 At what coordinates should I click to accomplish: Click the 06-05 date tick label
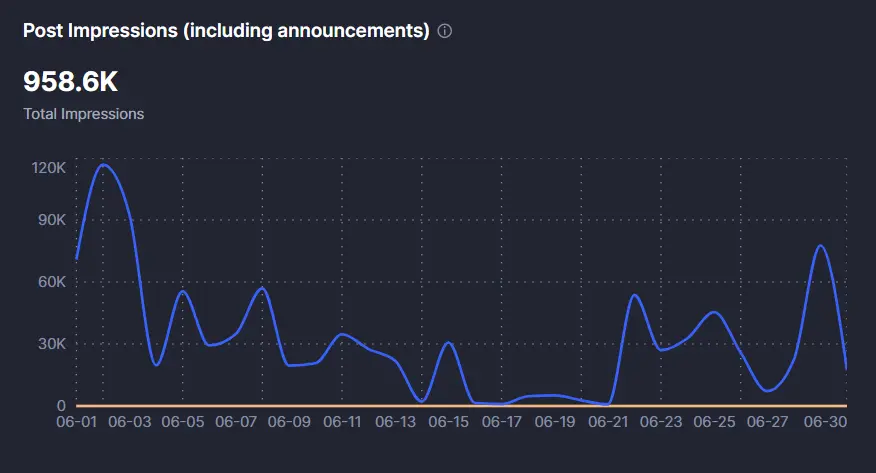tap(183, 422)
